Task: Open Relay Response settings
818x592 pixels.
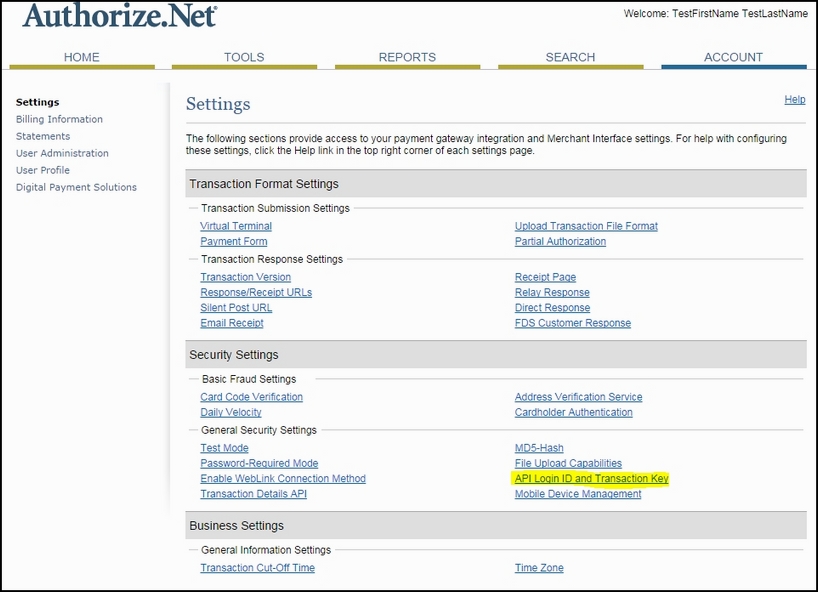Action: [x=552, y=293]
